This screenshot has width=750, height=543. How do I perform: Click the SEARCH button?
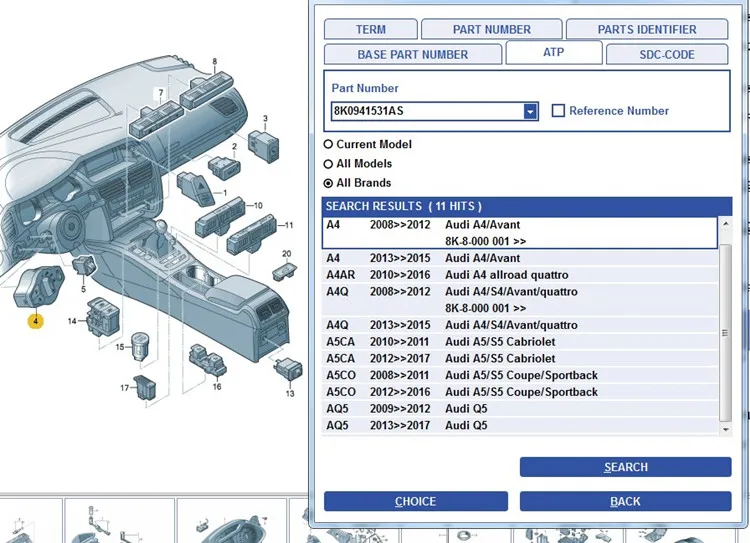626,467
